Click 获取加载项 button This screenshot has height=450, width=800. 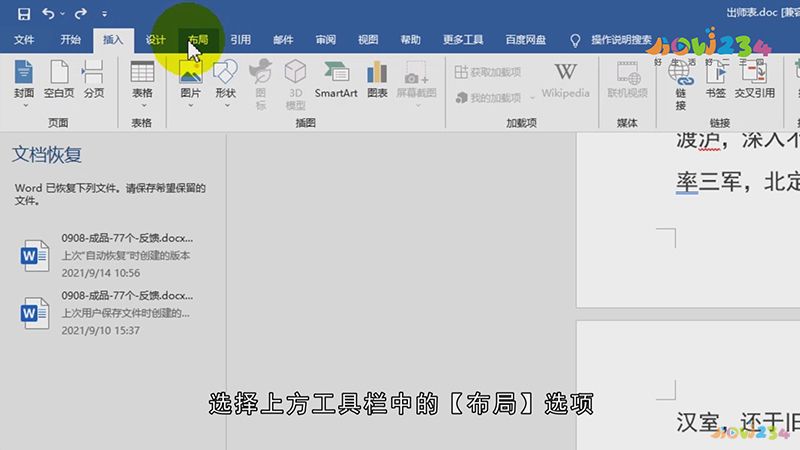[x=488, y=72]
